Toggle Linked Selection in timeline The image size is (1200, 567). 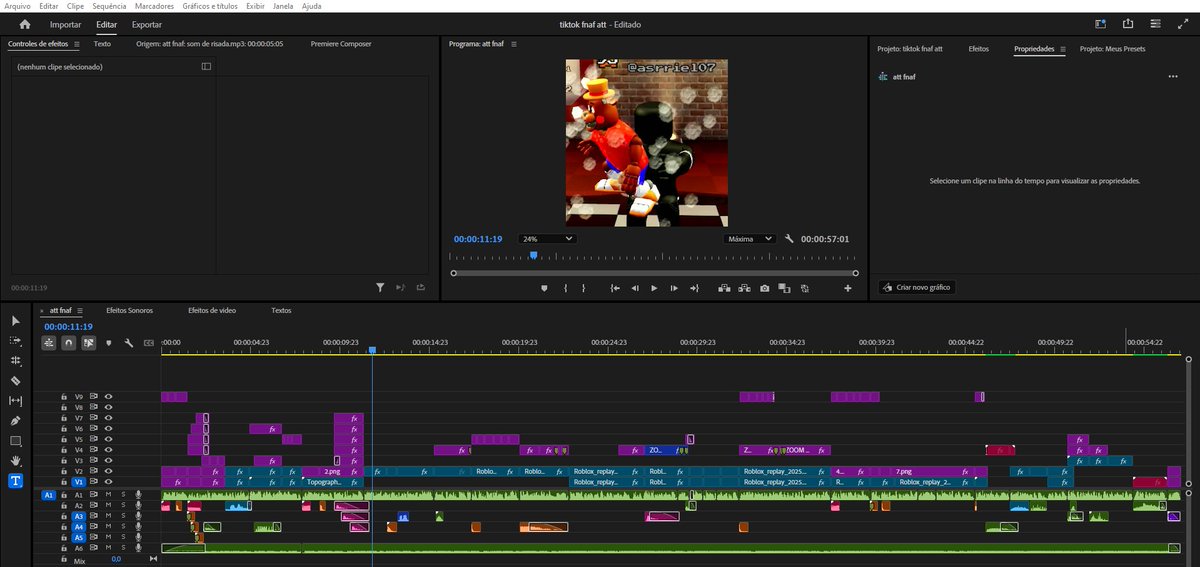pos(89,342)
